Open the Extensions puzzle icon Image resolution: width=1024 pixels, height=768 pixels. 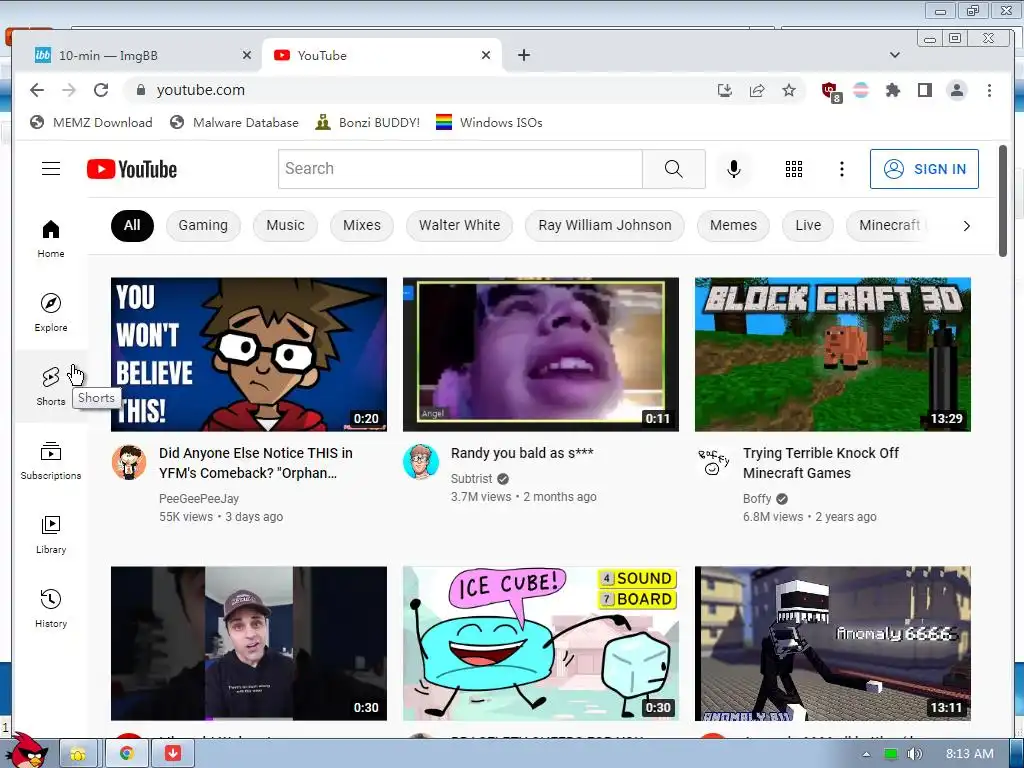coord(893,90)
